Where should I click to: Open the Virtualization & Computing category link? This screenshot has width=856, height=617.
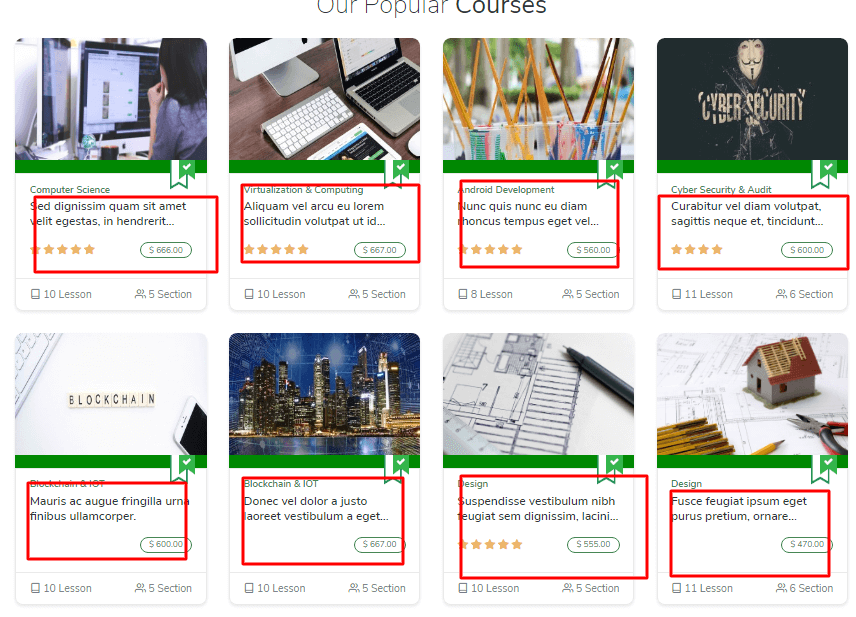tap(304, 190)
